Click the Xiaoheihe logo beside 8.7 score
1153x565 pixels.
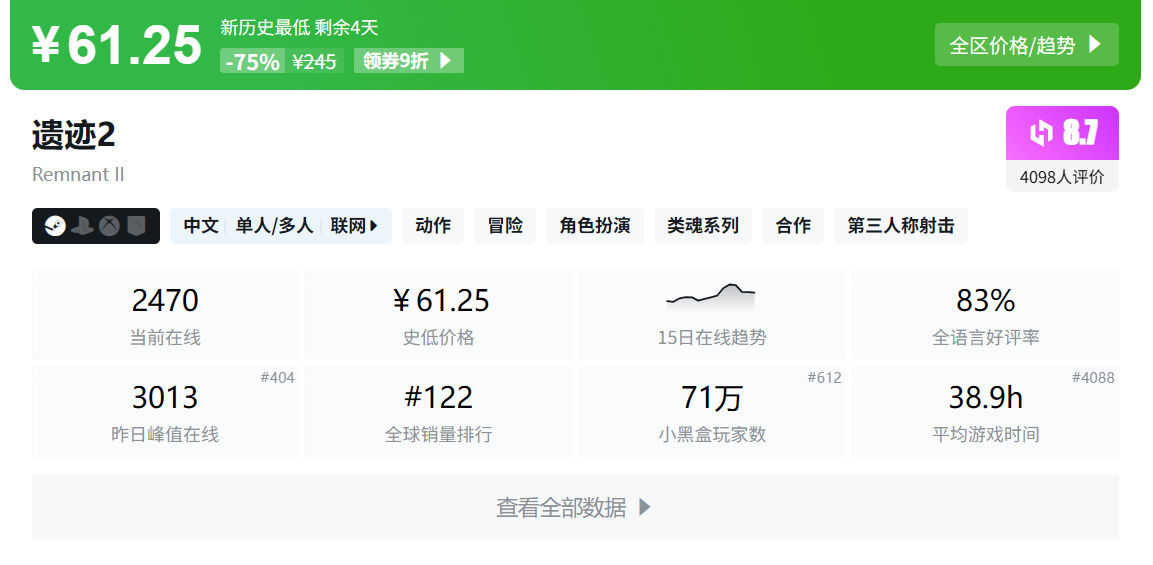tap(1041, 133)
